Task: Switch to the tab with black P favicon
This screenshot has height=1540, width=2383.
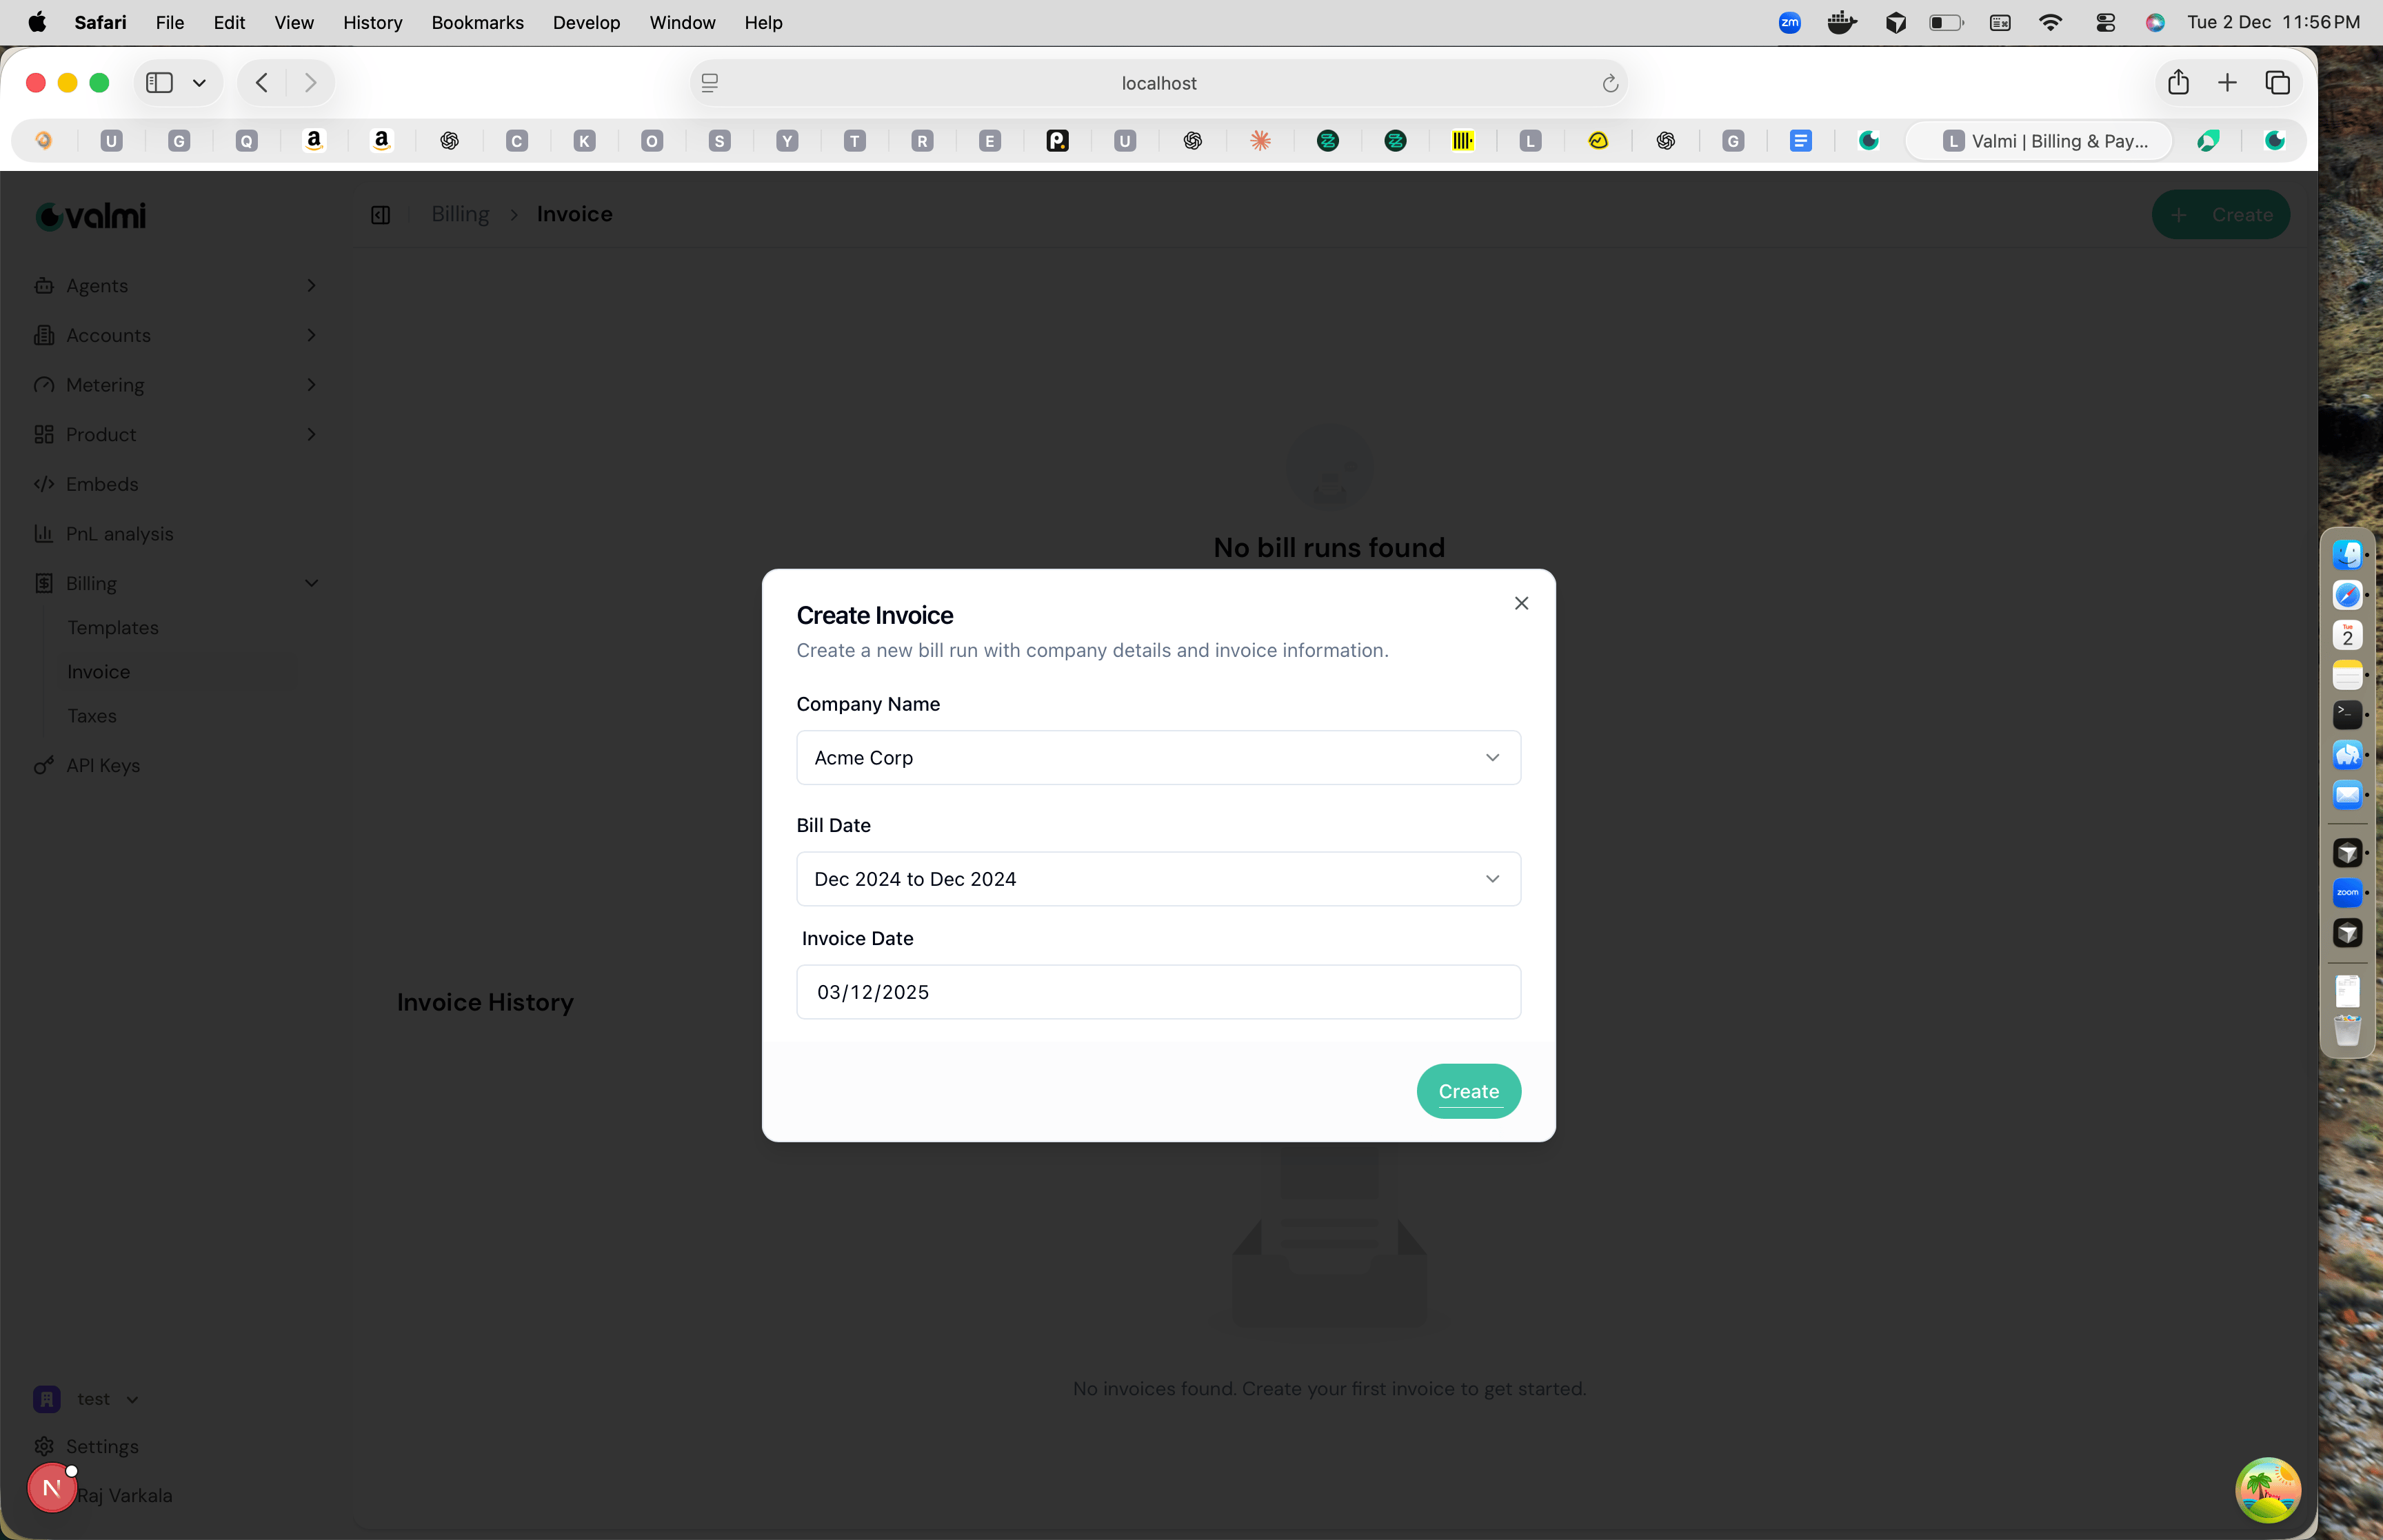Action: (x=1057, y=141)
